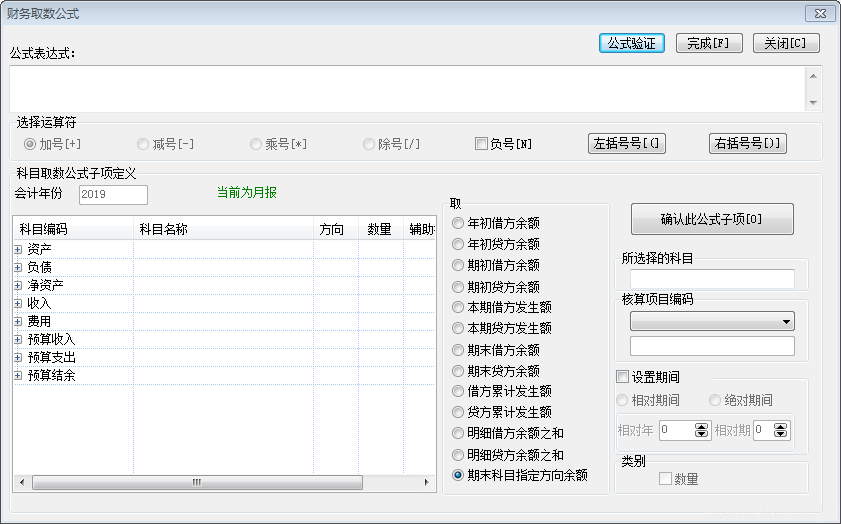
Task: Click the 会计年份 input field
Action: (x=112, y=194)
